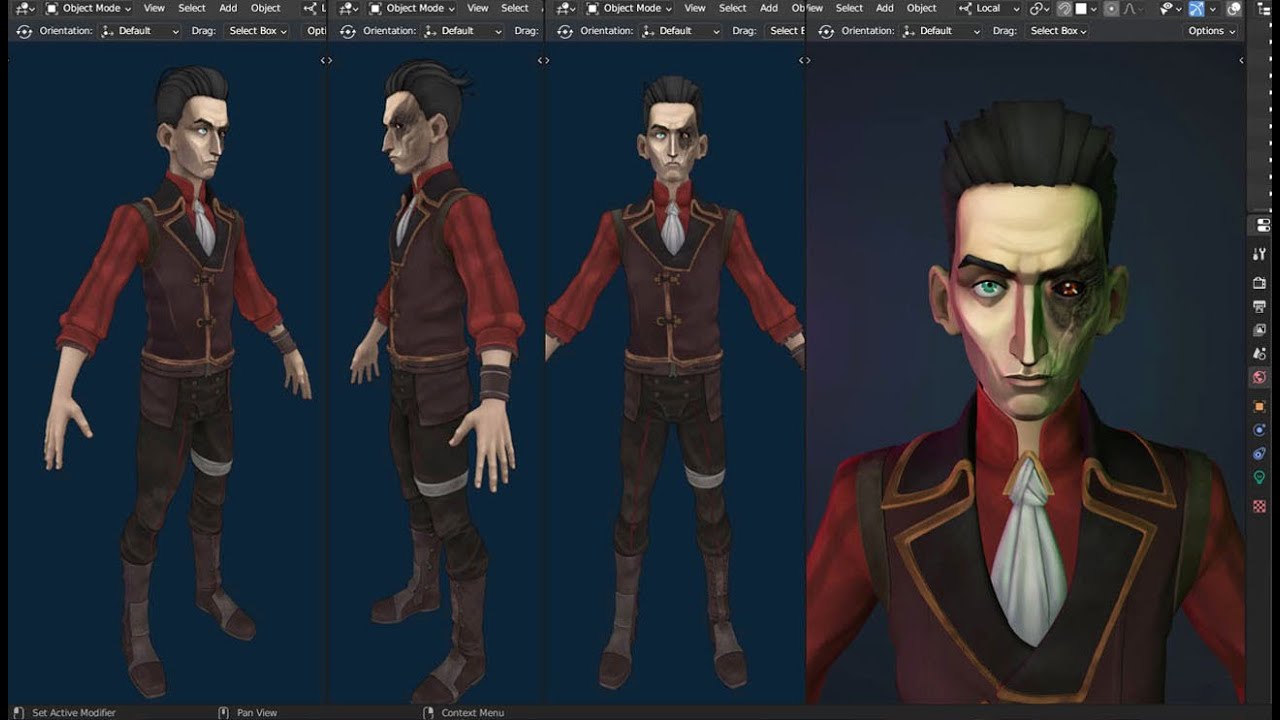1280x720 pixels.
Task: Click orientation gizmo icon in first viewport
Action: [x=24, y=31]
